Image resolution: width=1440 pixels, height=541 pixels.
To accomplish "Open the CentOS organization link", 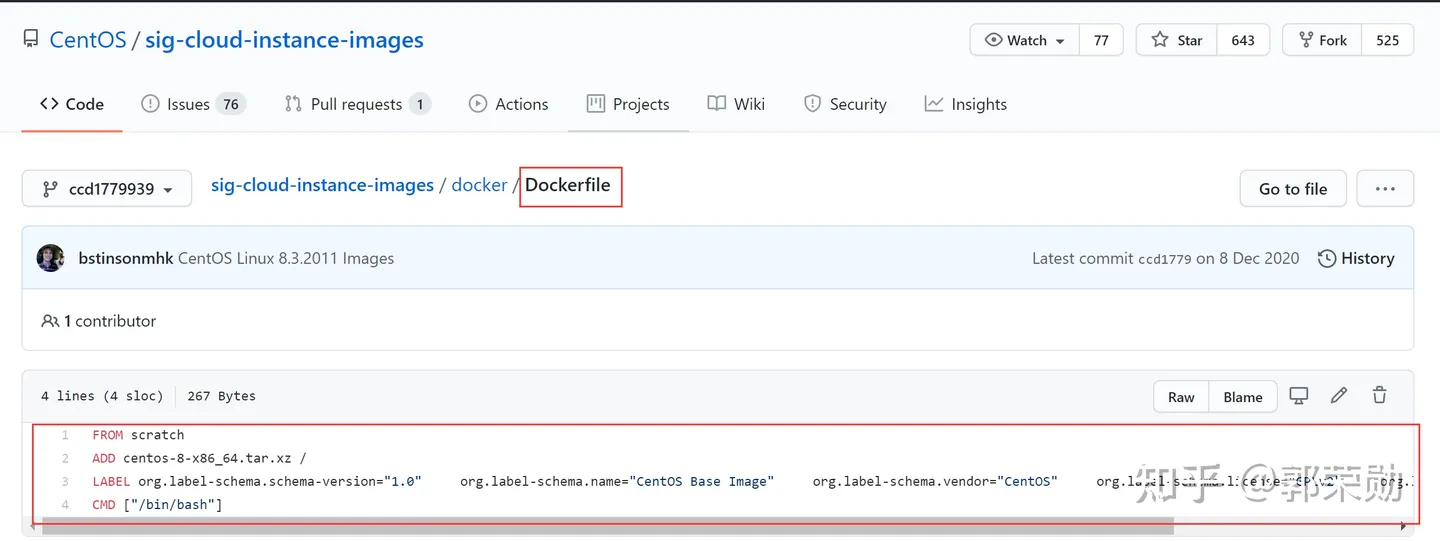I will point(88,40).
